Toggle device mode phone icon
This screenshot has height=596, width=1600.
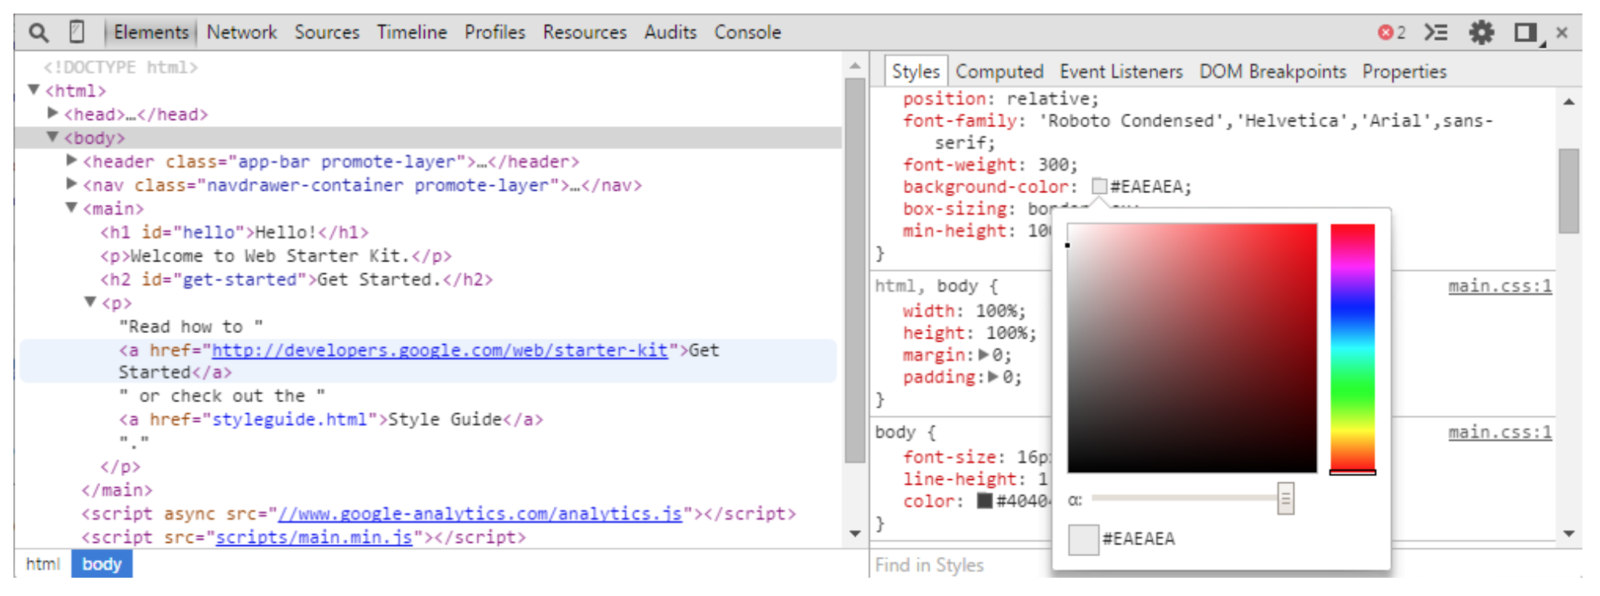[77, 32]
